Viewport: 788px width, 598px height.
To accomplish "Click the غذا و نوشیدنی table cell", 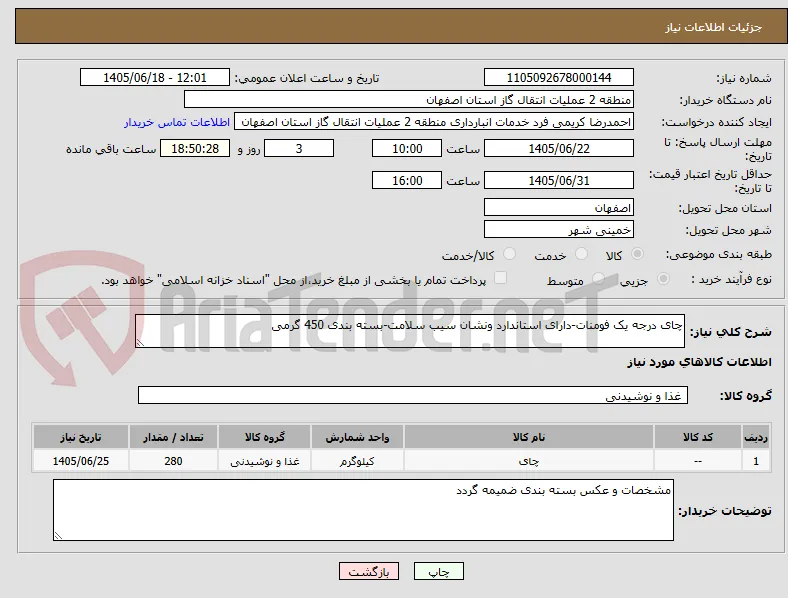I will tap(264, 461).
